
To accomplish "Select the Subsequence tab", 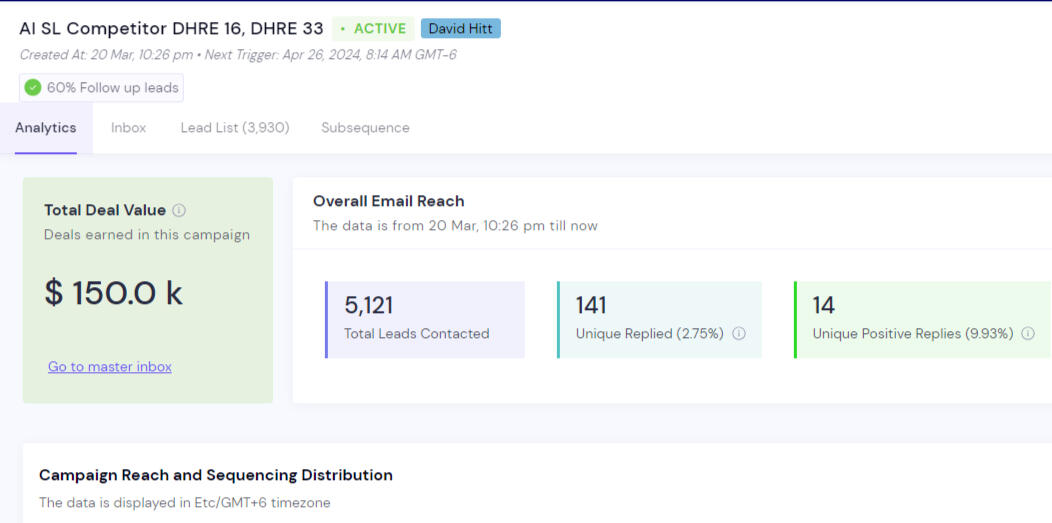I will pyautogui.click(x=365, y=128).
